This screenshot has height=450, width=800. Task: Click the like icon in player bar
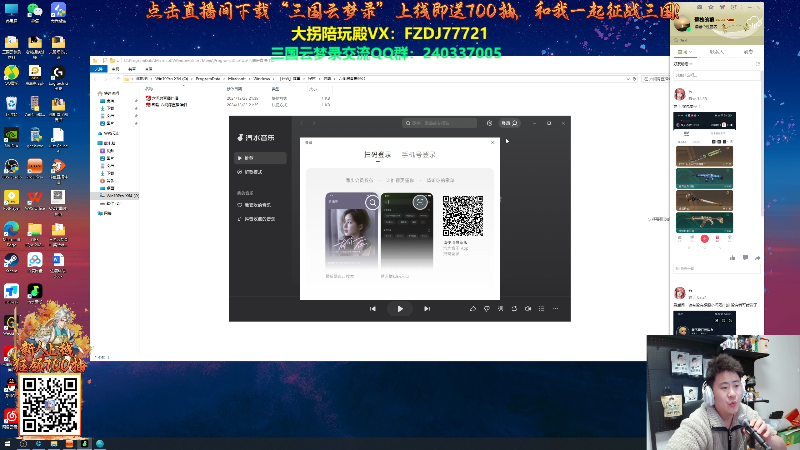coord(473,309)
